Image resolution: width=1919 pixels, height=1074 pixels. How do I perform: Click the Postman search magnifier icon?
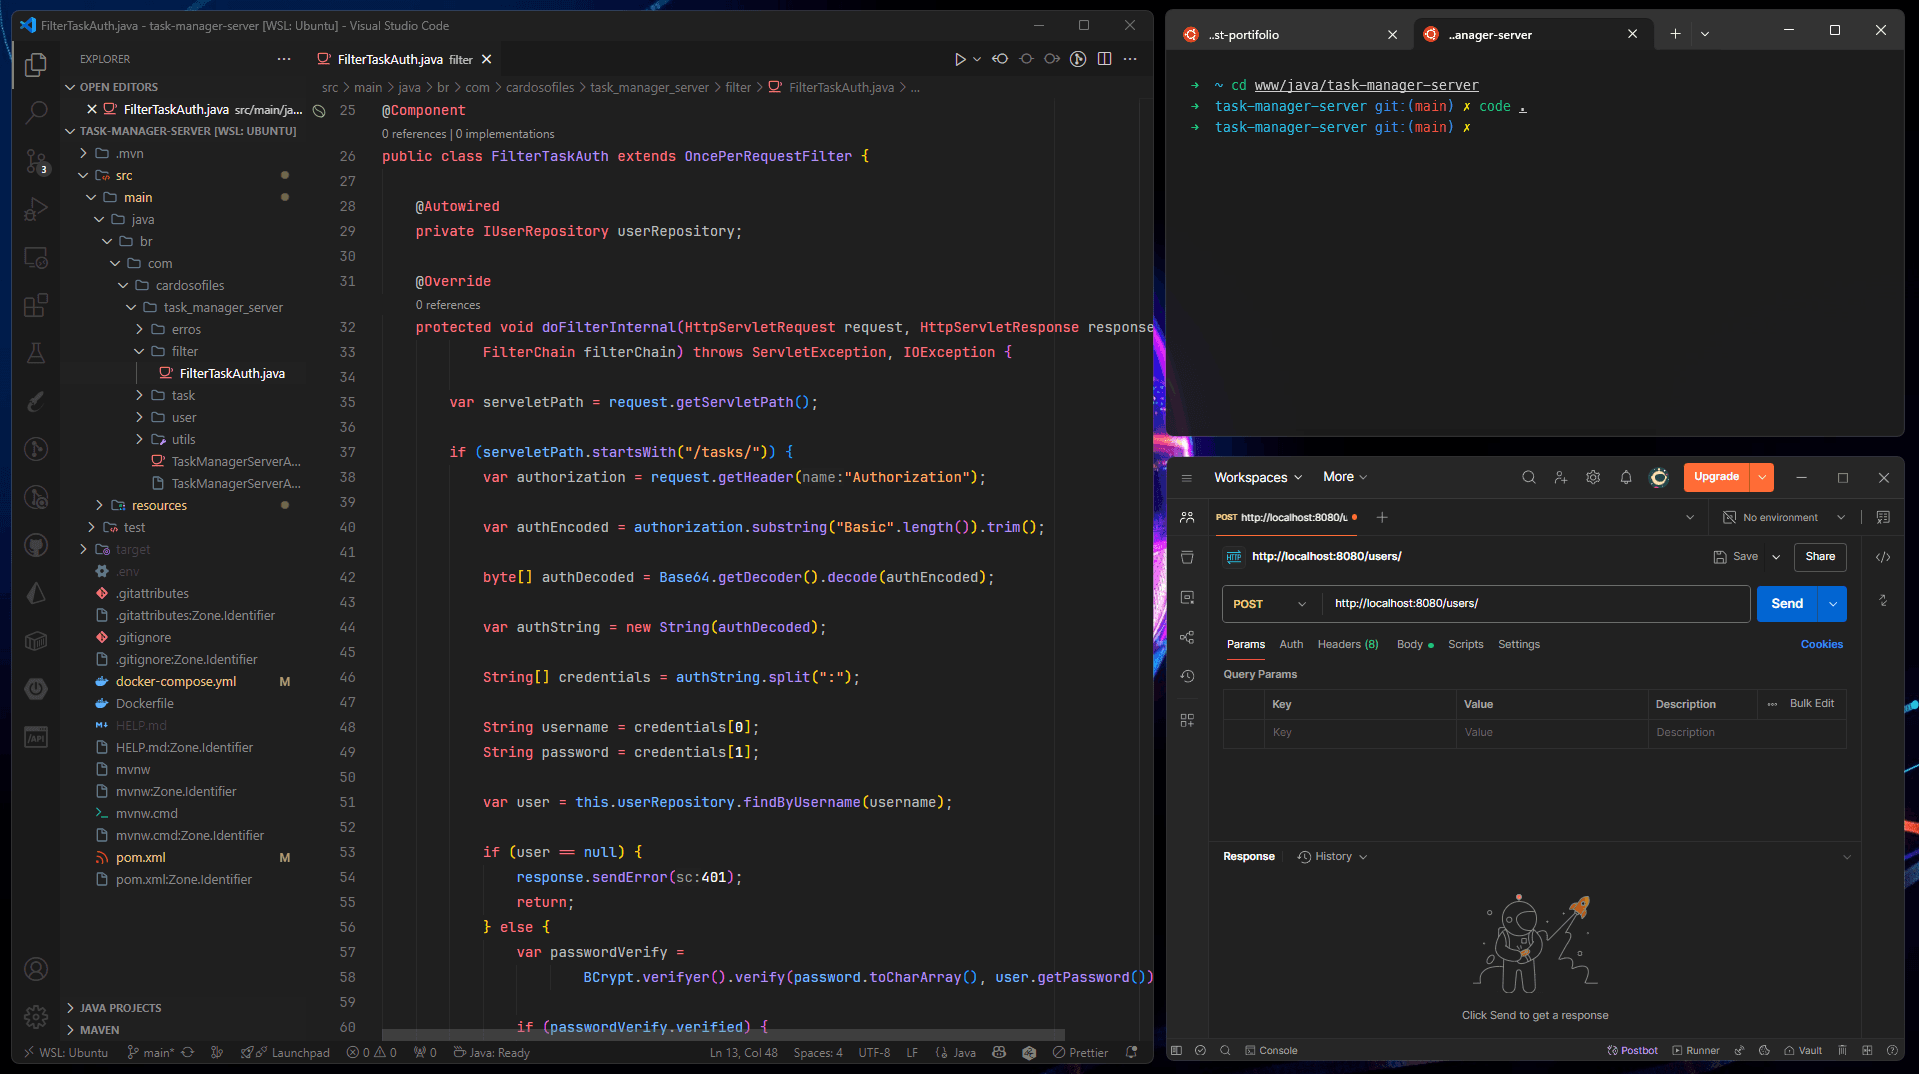click(x=1528, y=477)
